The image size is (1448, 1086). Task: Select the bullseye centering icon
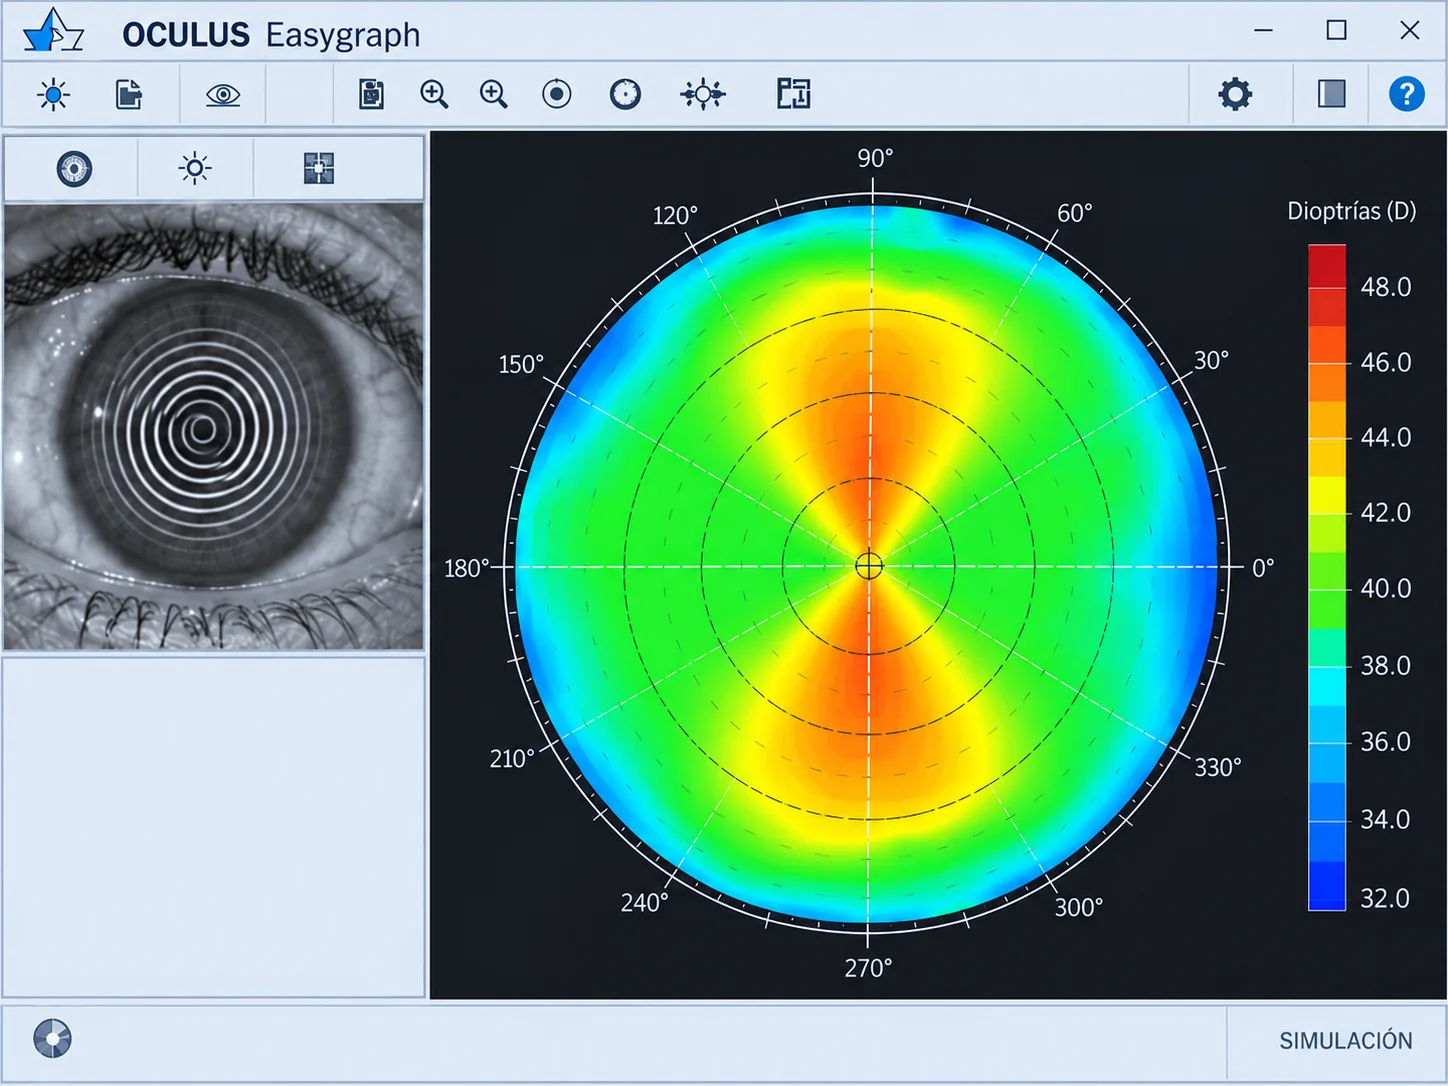coord(557,94)
